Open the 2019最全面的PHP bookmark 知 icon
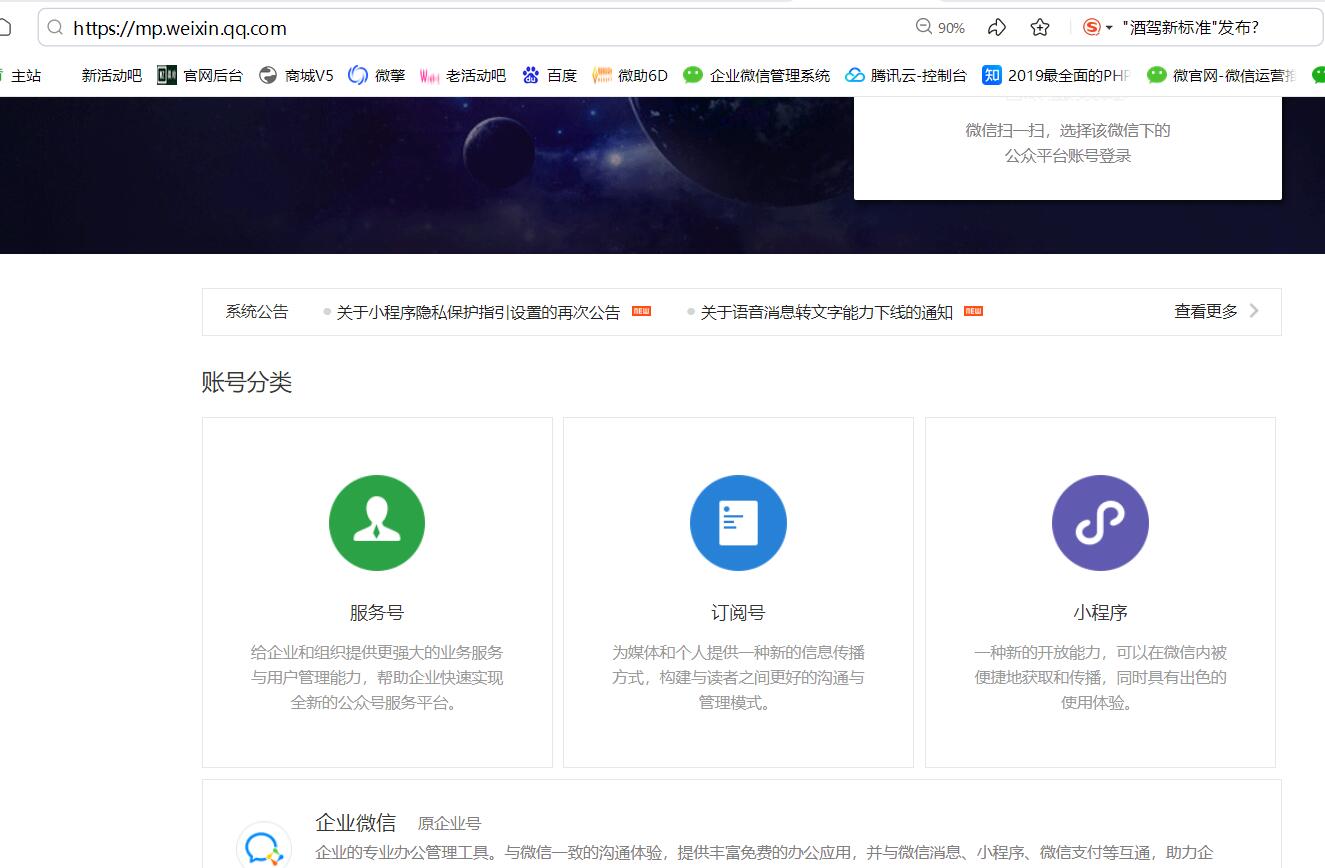The width and height of the screenshot is (1325, 868). click(x=992, y=75)
